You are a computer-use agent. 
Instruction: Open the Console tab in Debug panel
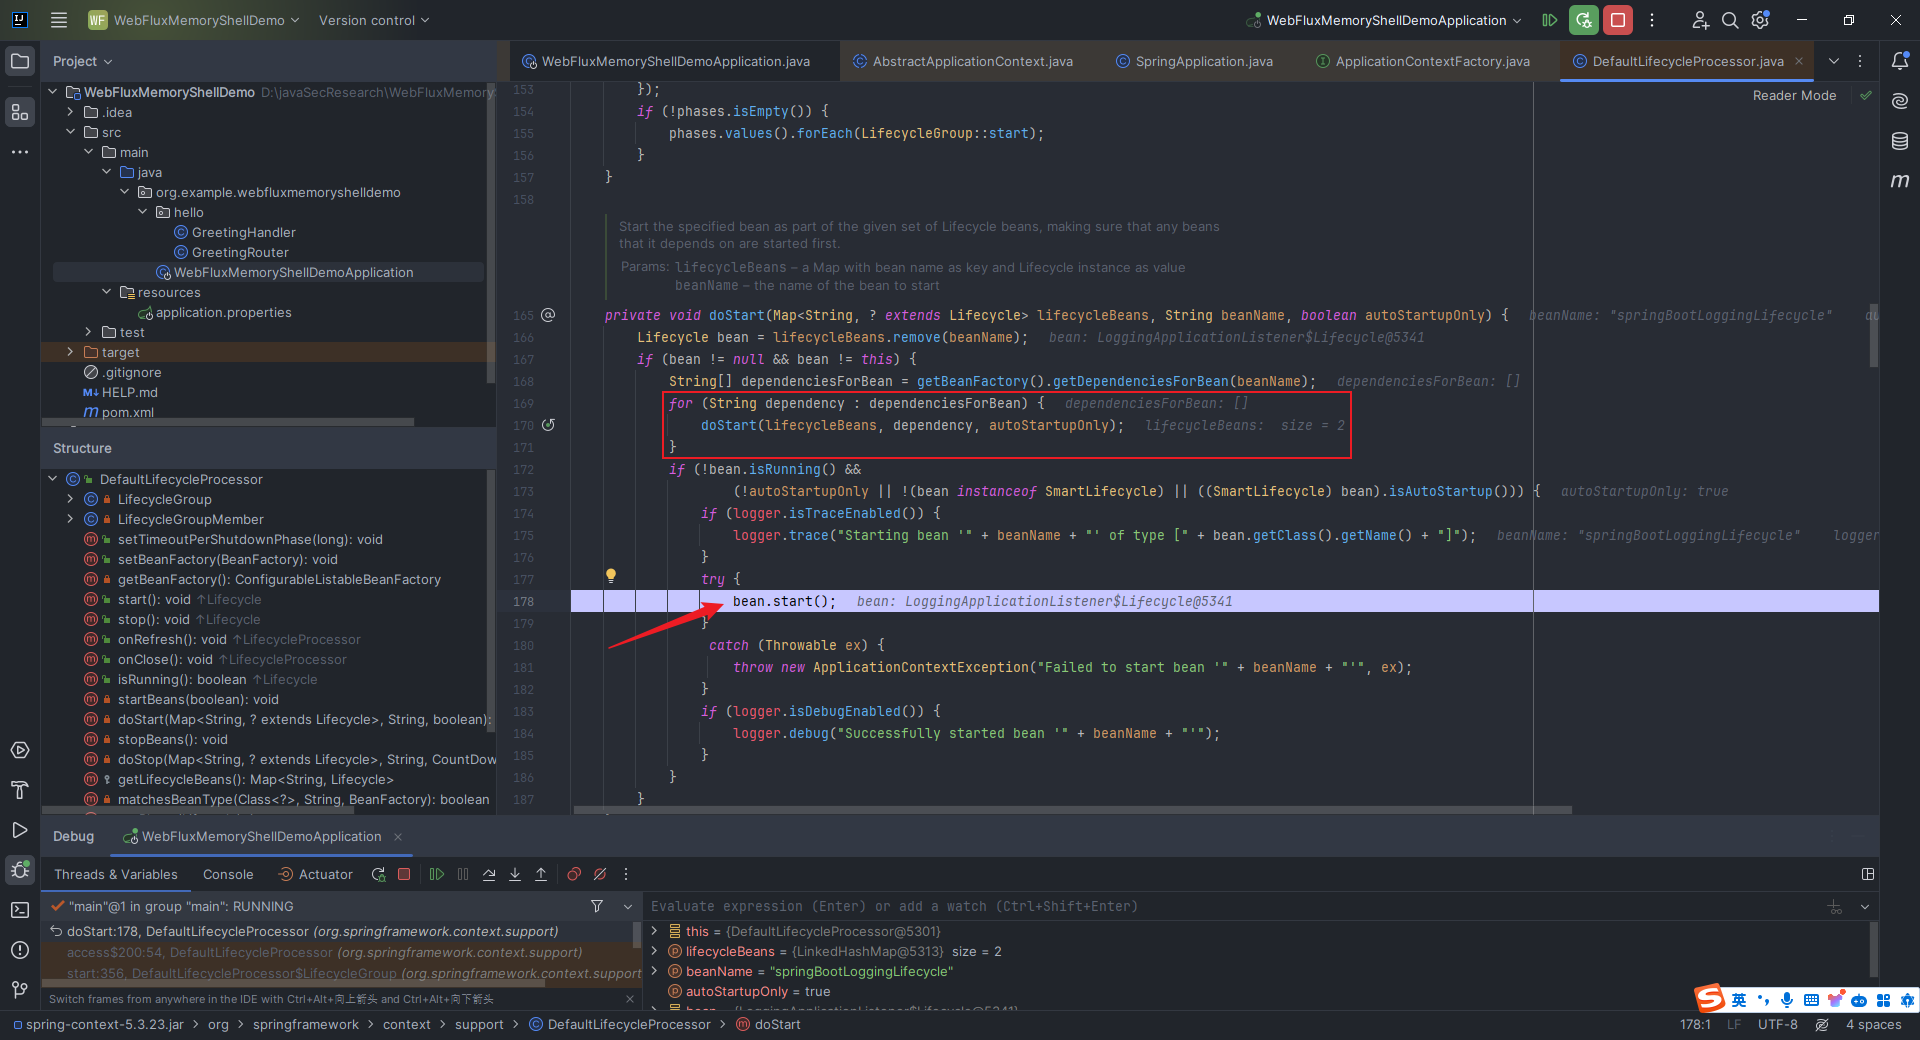(x=228, y=874)
